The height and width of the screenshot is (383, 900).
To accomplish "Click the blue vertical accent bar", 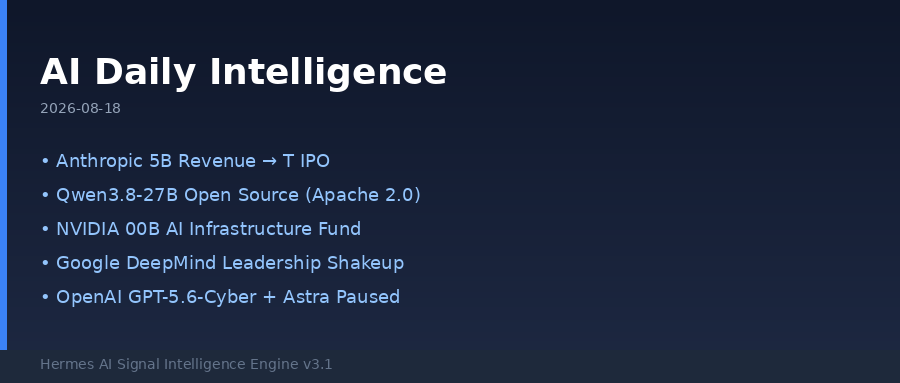I will [x=3, y=175].
